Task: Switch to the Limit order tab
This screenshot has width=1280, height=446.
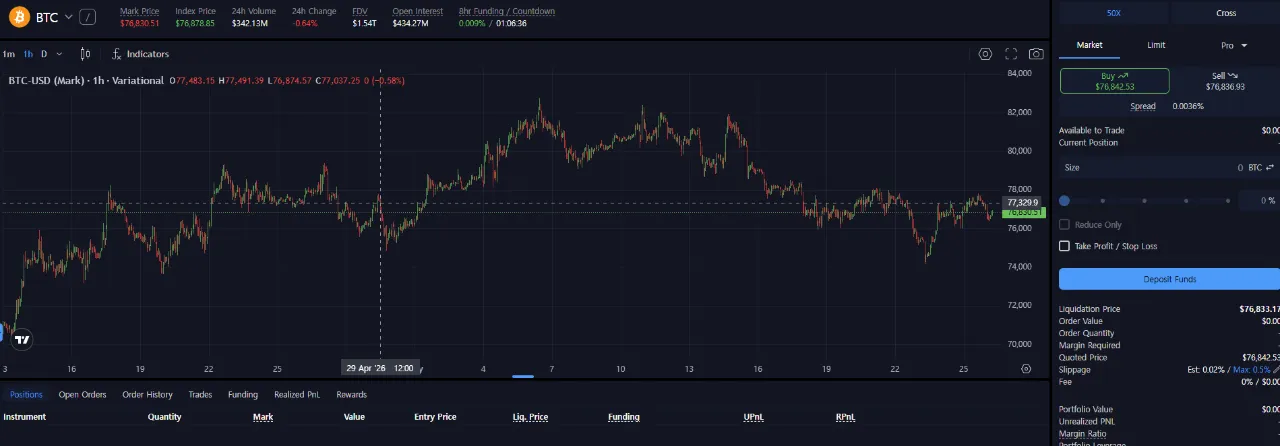Action: point(1156,45)
